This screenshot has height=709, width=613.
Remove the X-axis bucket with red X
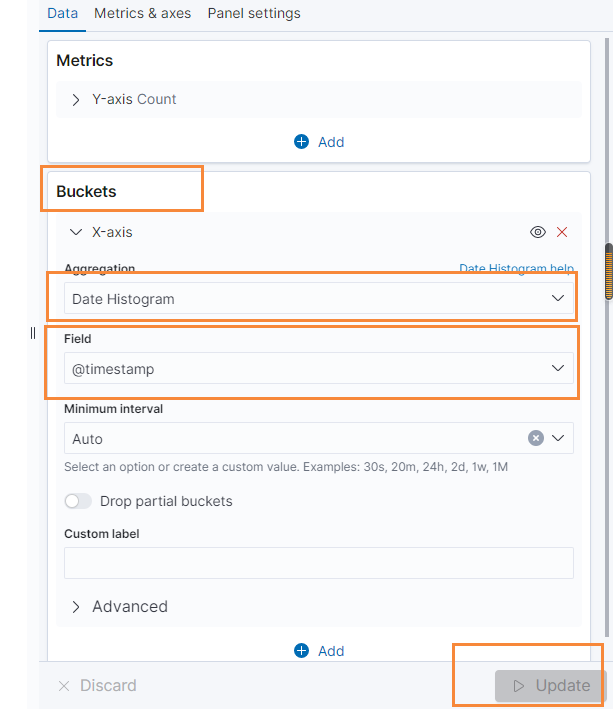562,232
